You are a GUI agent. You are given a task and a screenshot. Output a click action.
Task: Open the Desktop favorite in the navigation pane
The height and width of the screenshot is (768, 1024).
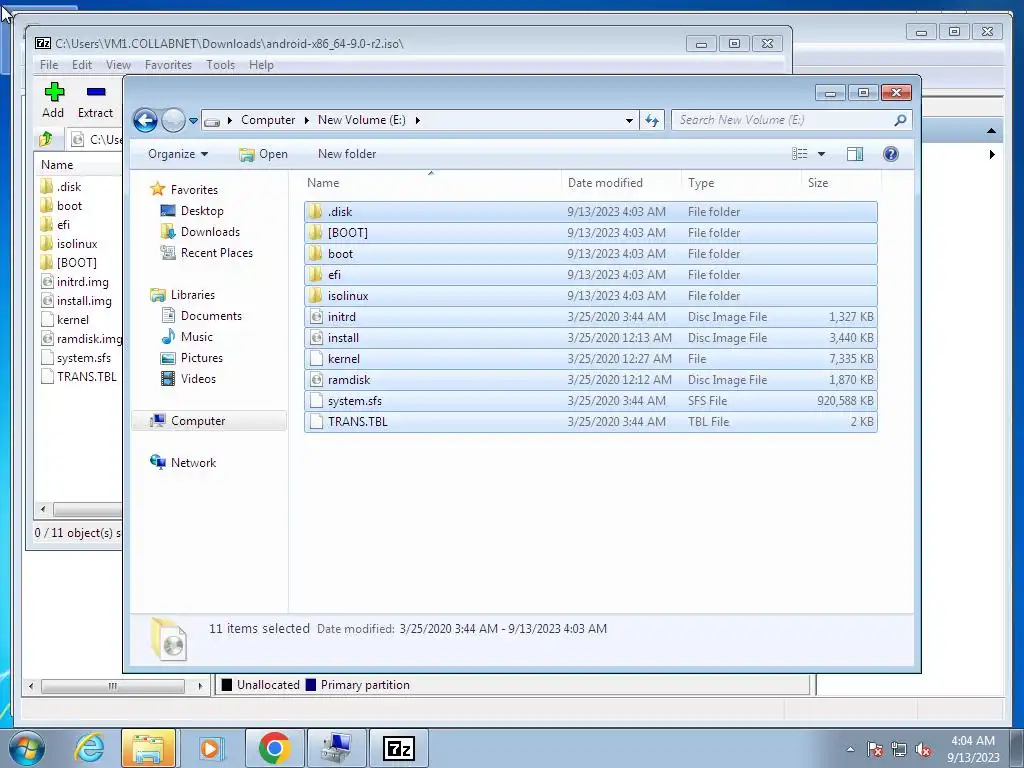pyautogui.click(x=202, y=211)
